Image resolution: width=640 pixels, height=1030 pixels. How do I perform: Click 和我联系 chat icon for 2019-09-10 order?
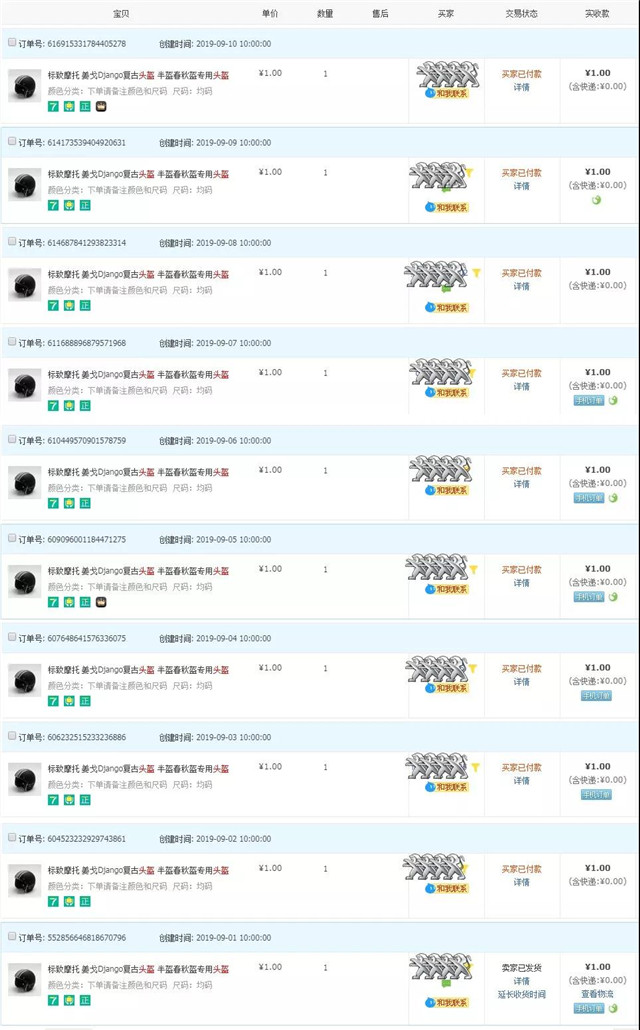[447, 93]
